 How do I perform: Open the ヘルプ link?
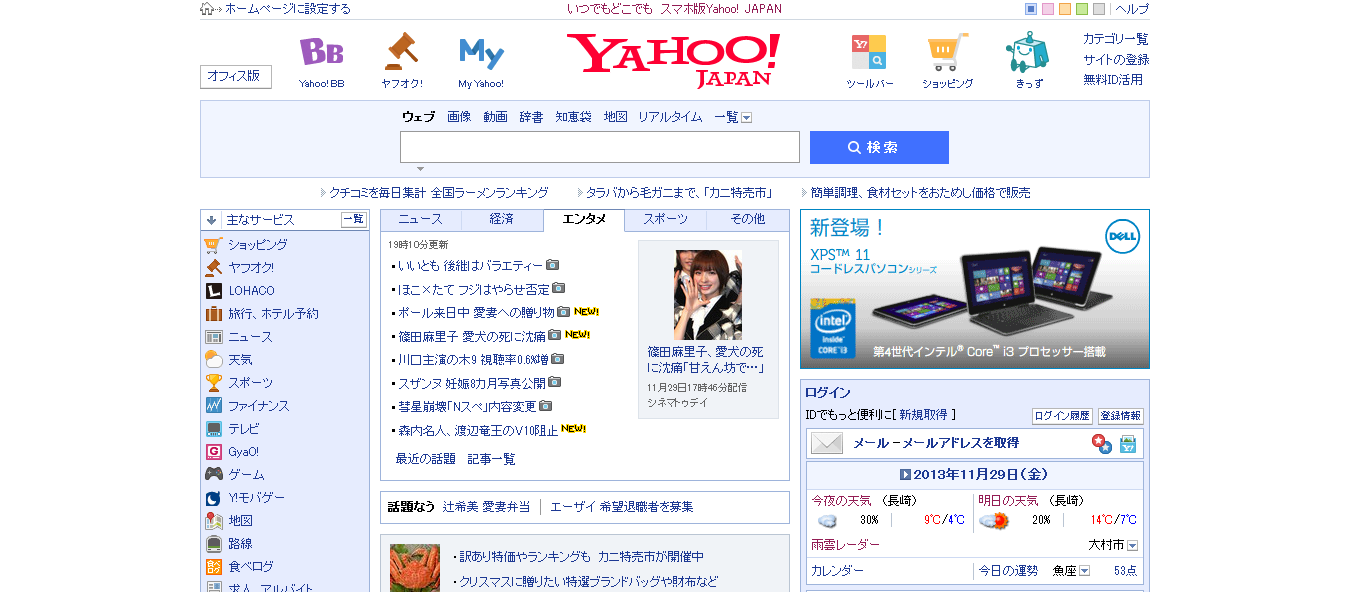1132,9
